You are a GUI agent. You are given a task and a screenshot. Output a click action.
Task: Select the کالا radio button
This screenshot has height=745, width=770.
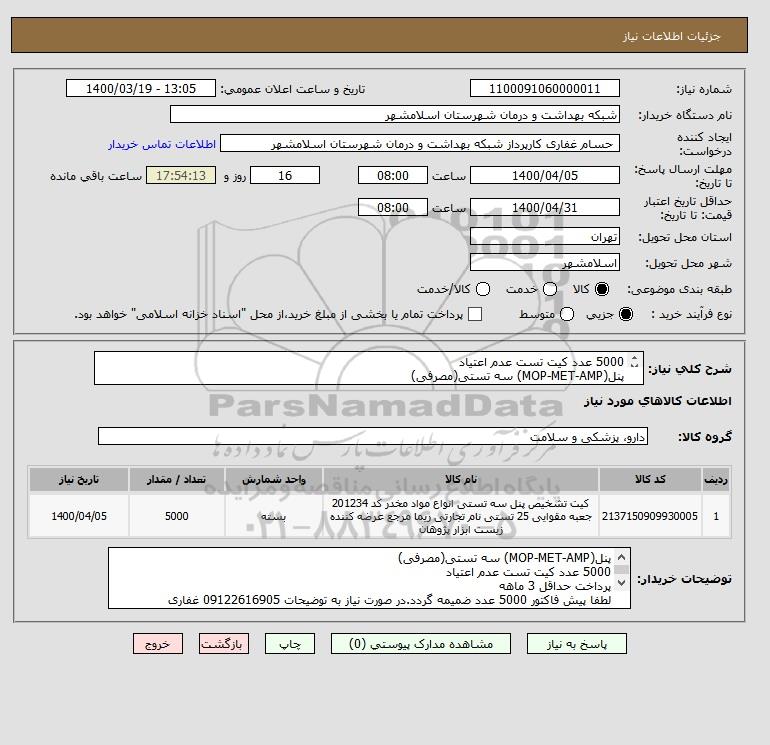pyautogui.click(x=602, y=289)
